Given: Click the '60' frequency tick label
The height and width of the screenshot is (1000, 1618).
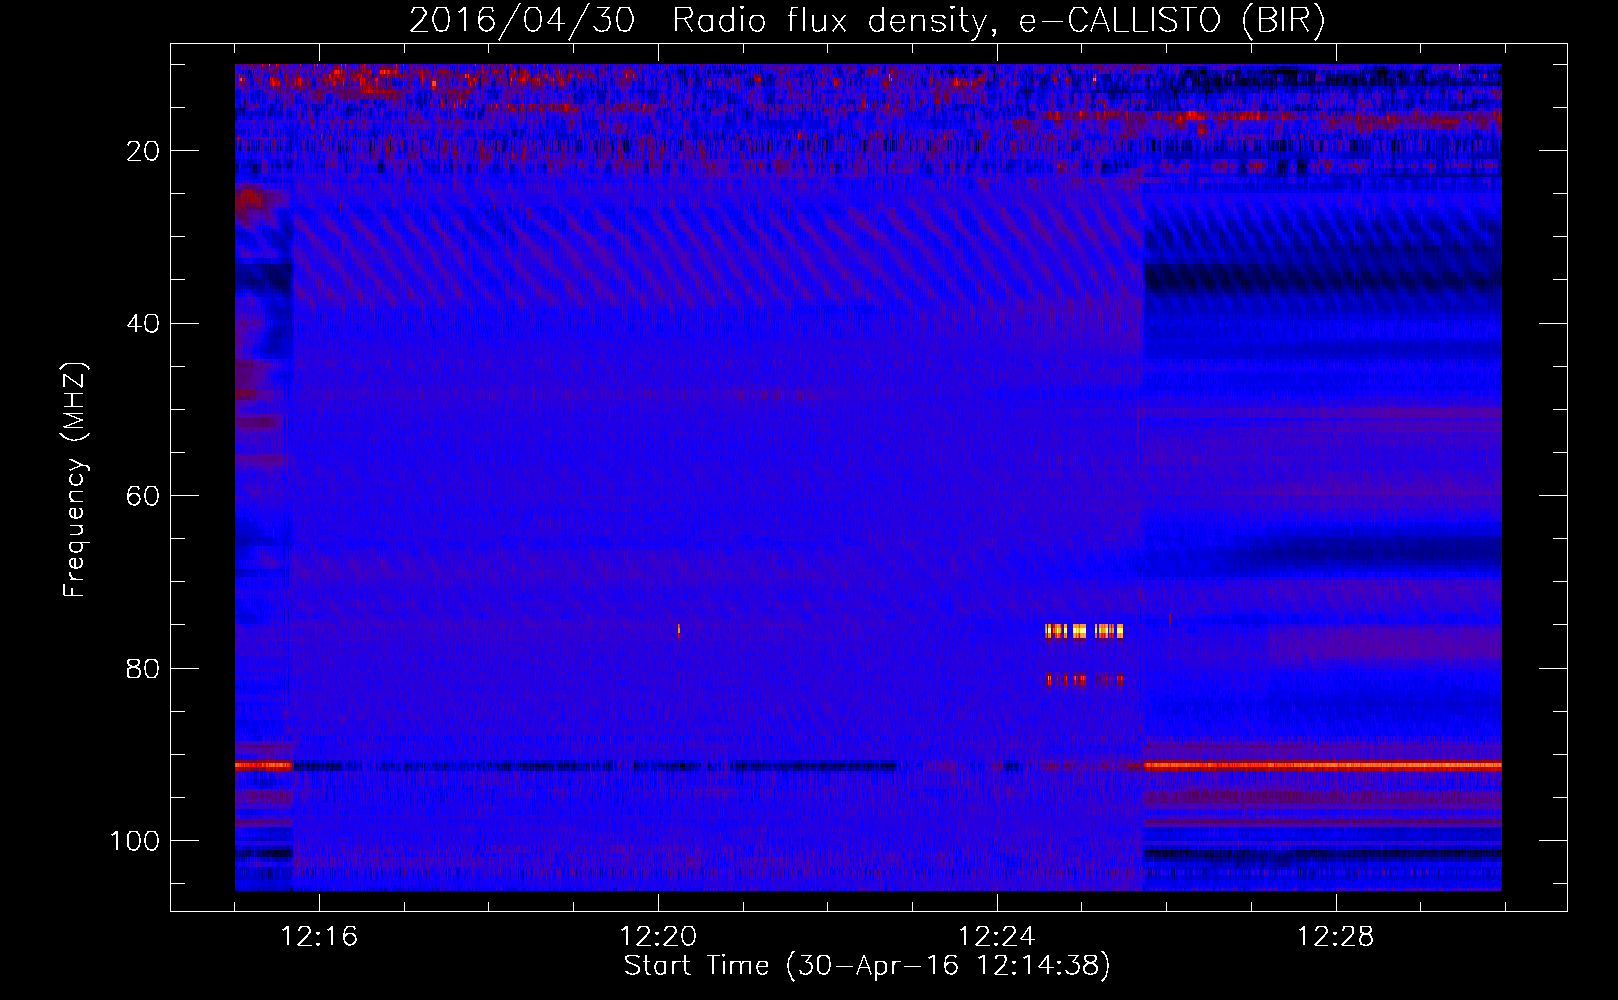Looking at the screenshot, I should 144,497.
